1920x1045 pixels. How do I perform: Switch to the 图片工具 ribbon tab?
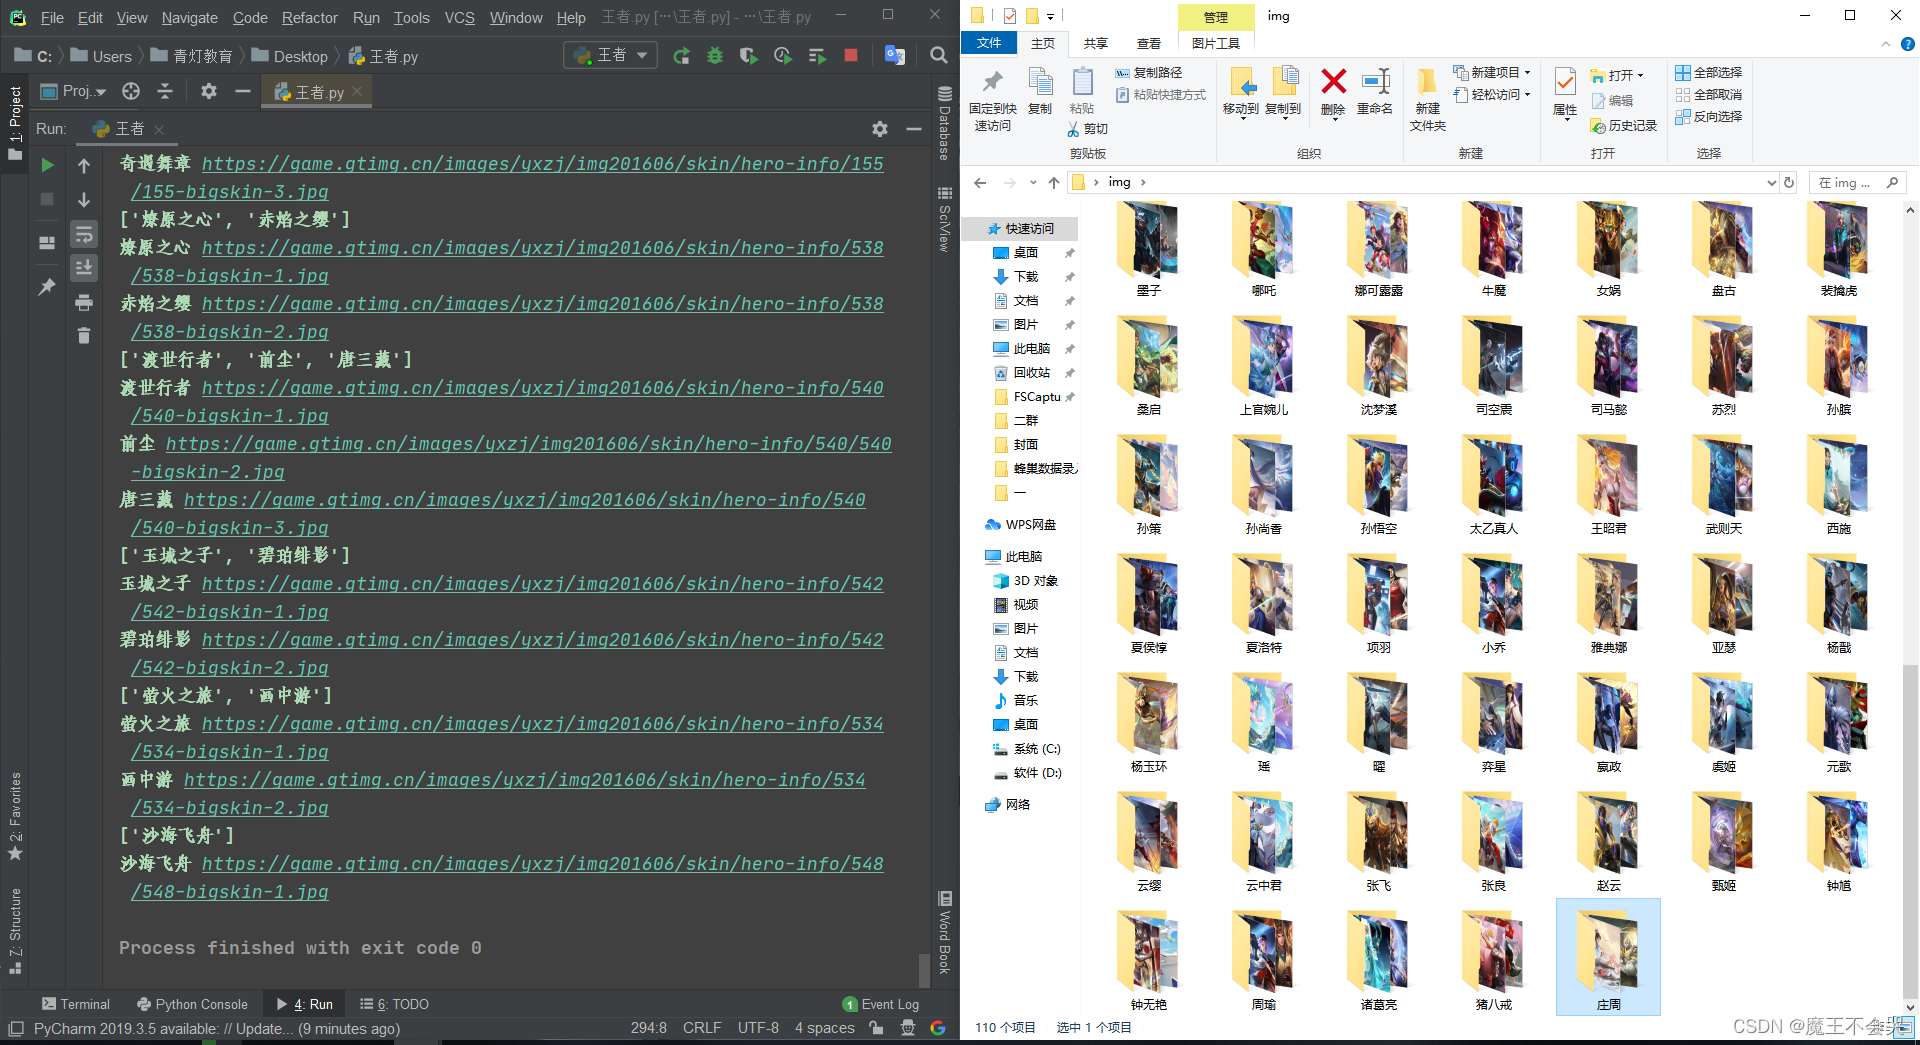tap(1215, 43)
